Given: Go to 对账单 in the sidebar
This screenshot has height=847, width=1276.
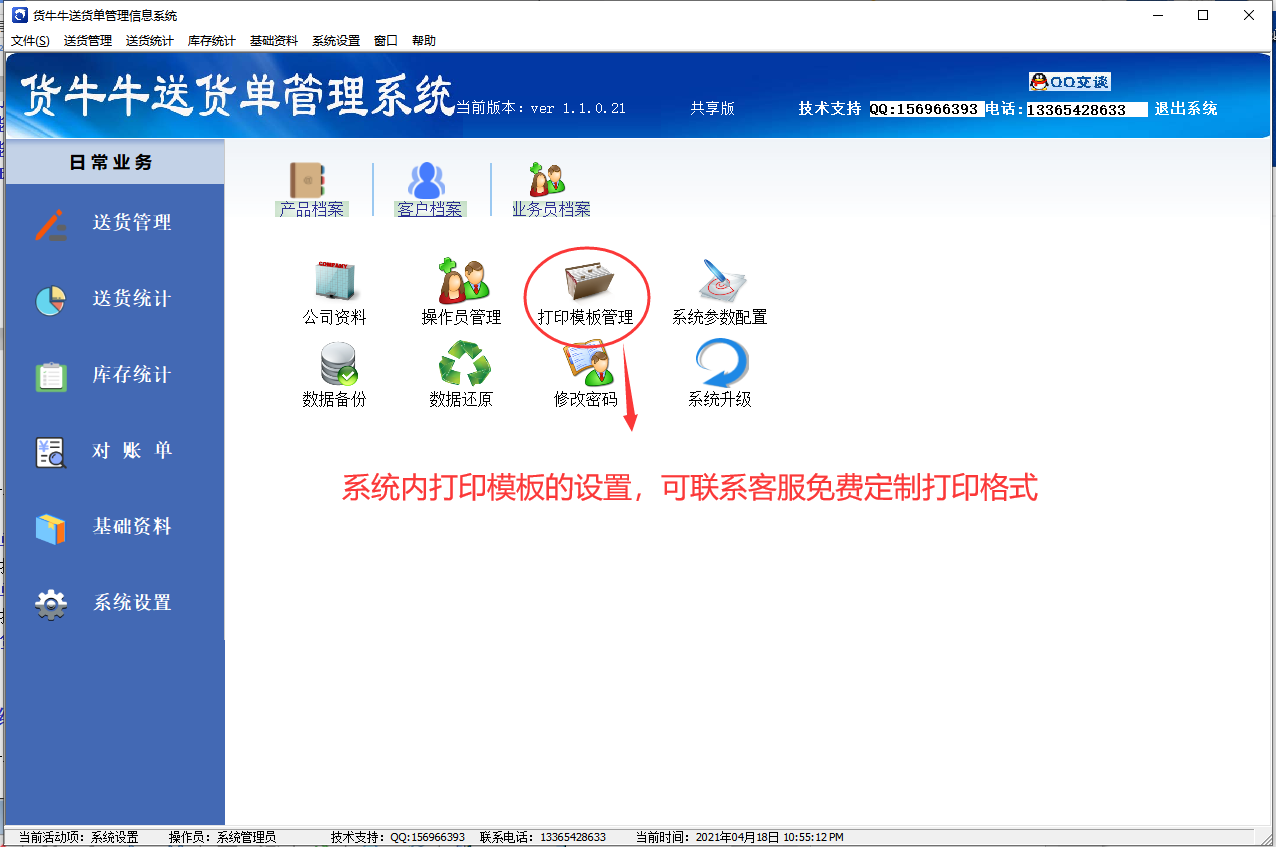Looking at the screenshot, I should pos(132,451).
